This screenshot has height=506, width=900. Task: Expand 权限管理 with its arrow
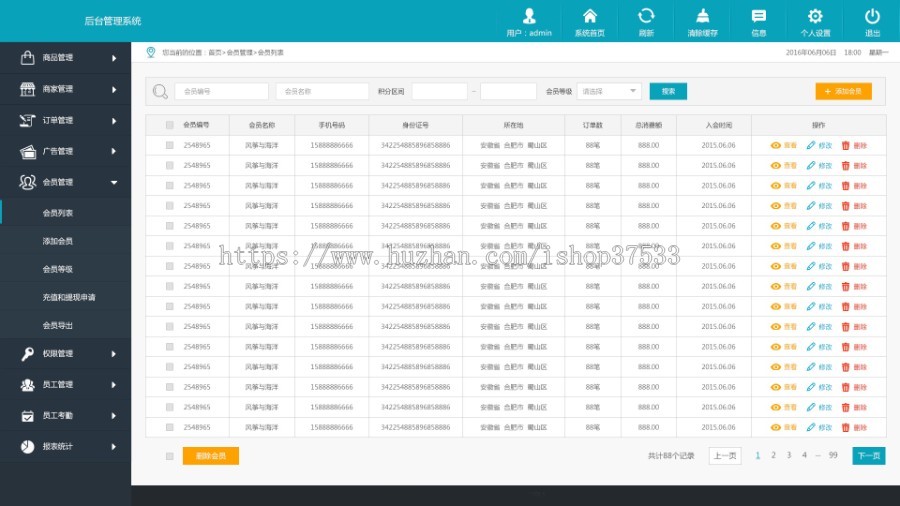114,354
